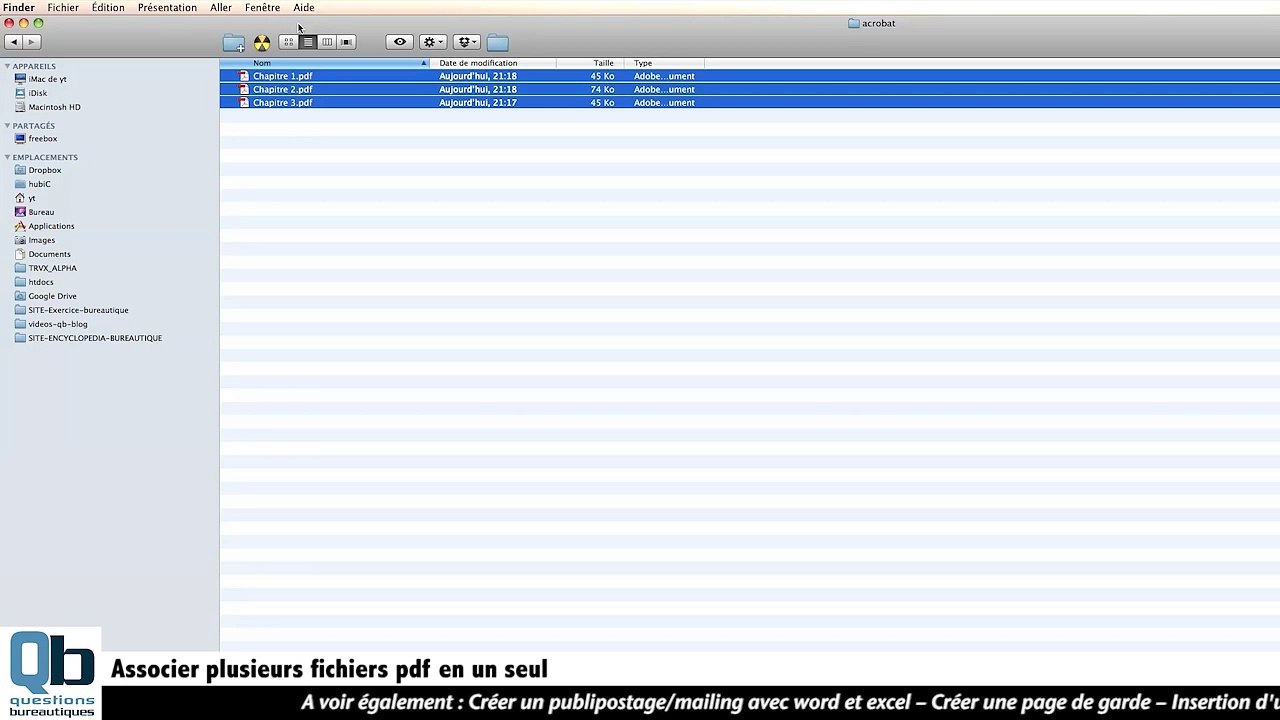Click the Burn disc toolbar icon
Screen dimensions: 1280x720
tap(262, 43)
